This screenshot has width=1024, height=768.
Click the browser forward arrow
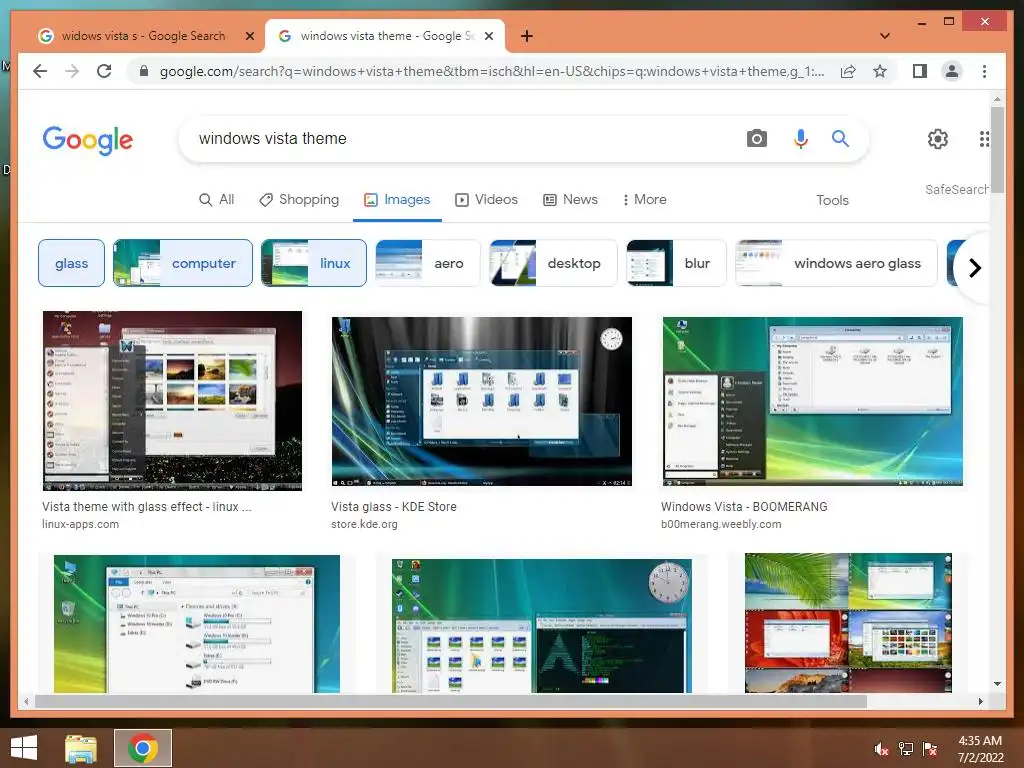click(72, 71)
